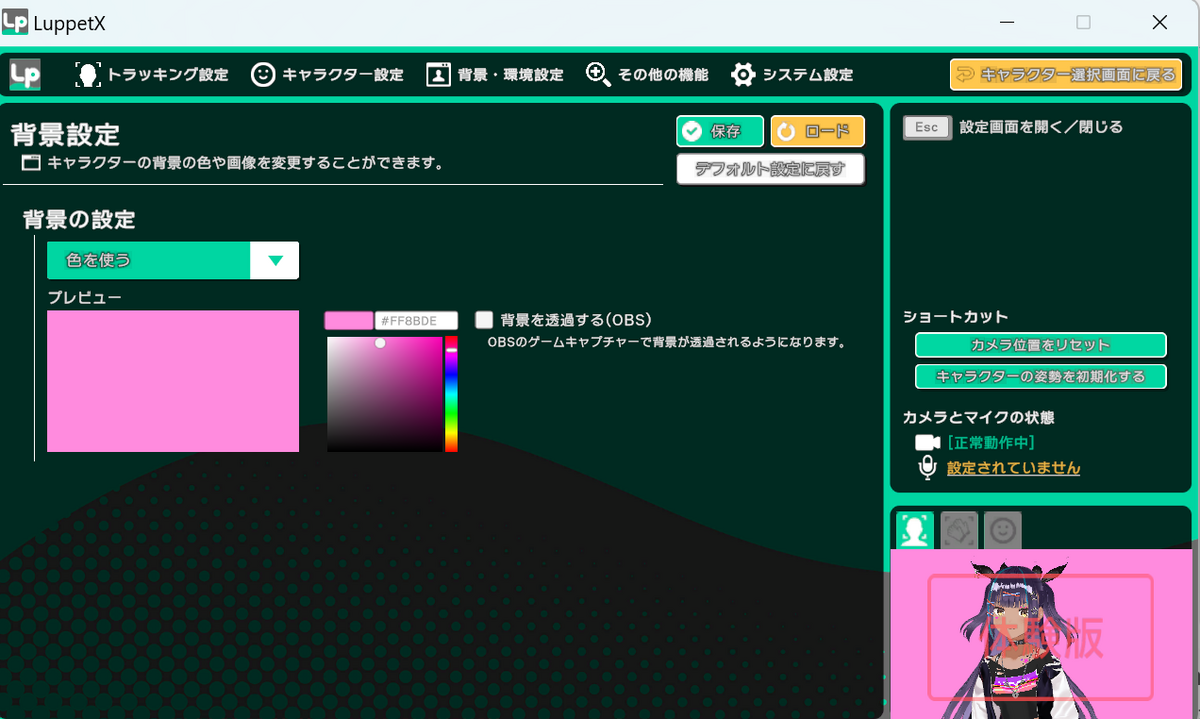
Task: Select the キャラクター設定 smiley face icon
Action: pos(263,74)
